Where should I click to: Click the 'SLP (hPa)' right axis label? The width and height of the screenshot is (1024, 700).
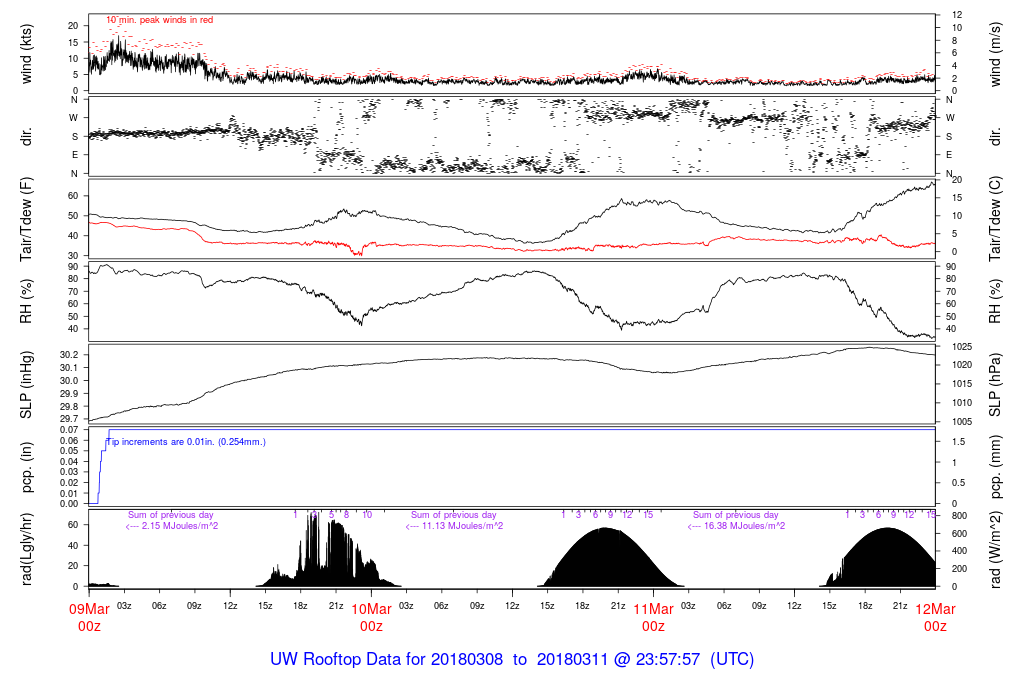pos(995,384)
